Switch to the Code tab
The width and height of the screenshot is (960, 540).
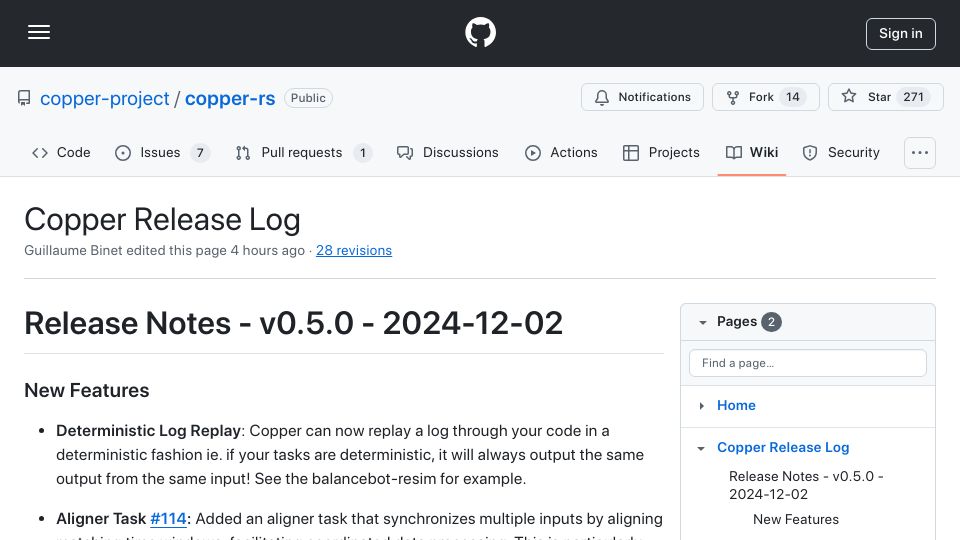[61, 152]
